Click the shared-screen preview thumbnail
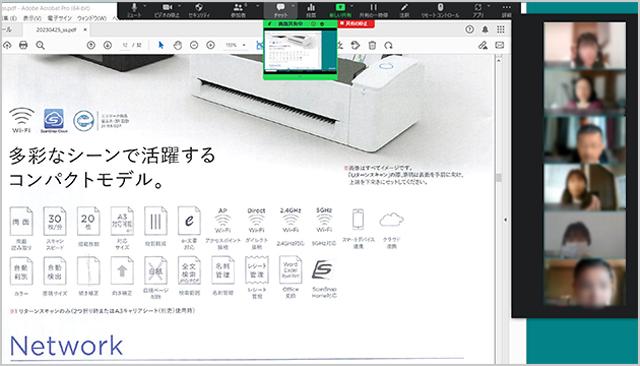640x366 pixels. [300, 51]
